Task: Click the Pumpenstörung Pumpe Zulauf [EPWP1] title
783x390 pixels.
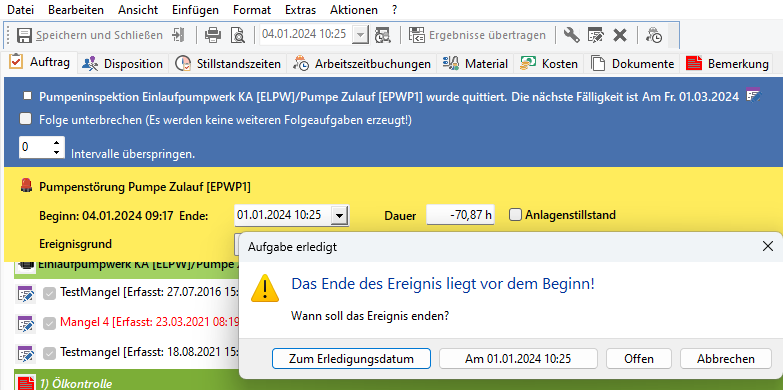Action: (x=145, y=187)
